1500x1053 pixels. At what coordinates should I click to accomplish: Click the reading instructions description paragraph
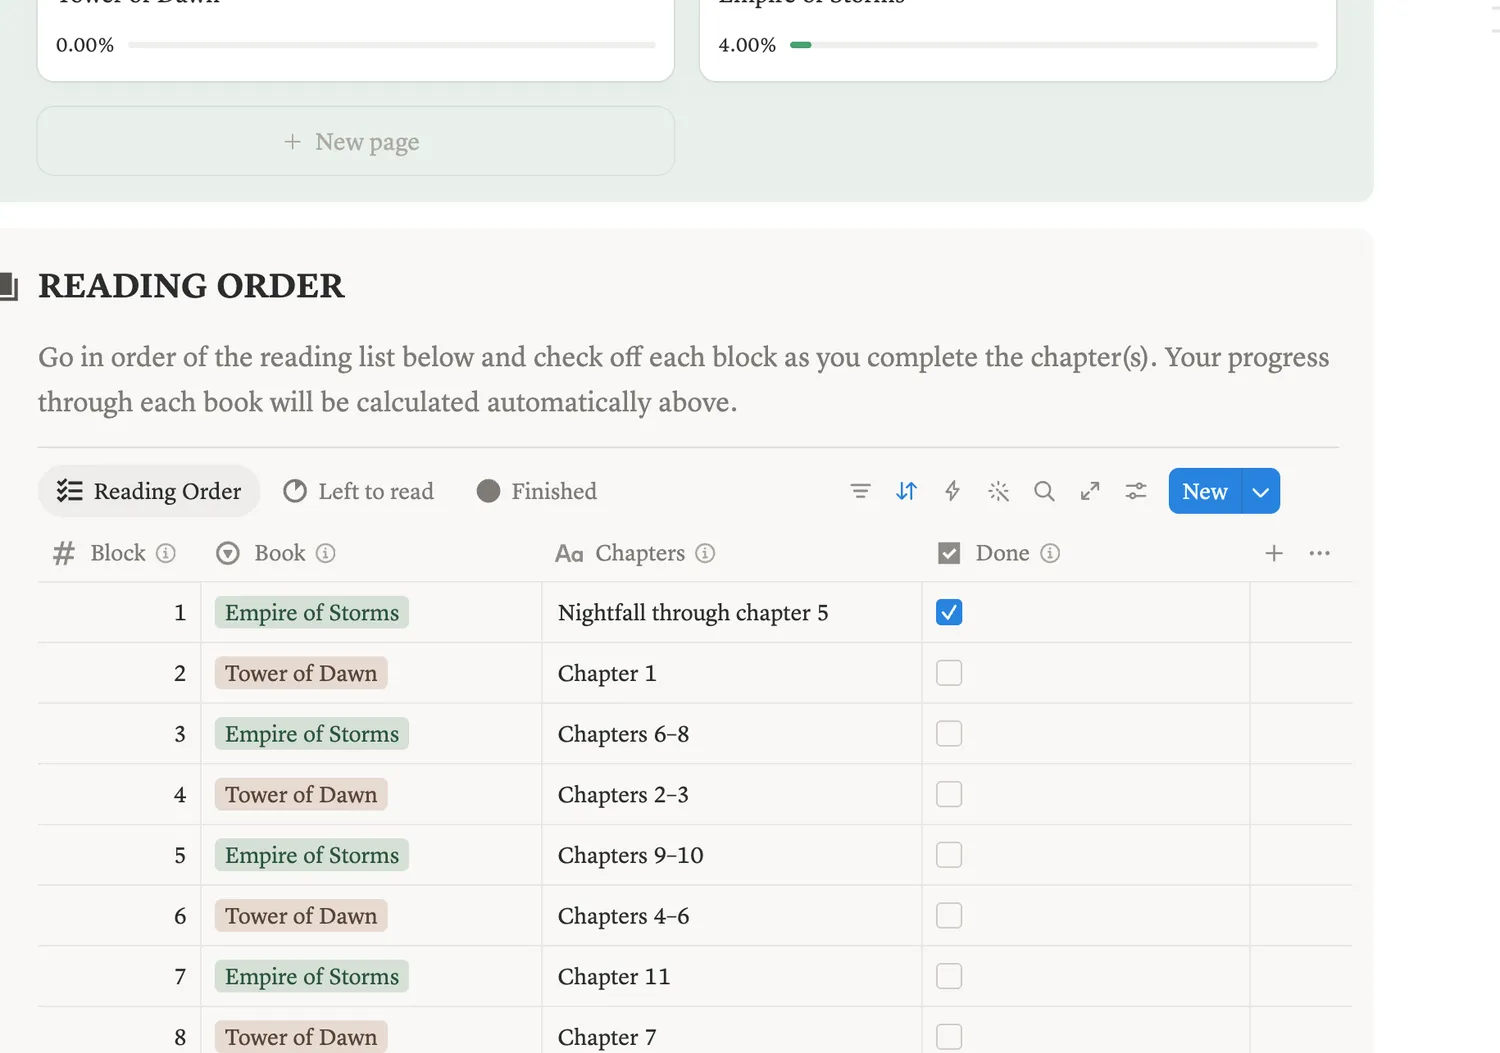684,380
